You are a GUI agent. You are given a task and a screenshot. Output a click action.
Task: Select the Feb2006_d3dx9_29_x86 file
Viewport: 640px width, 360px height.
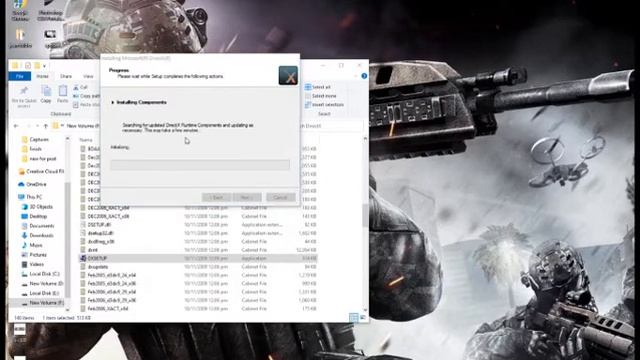click(x=198, y=300)
